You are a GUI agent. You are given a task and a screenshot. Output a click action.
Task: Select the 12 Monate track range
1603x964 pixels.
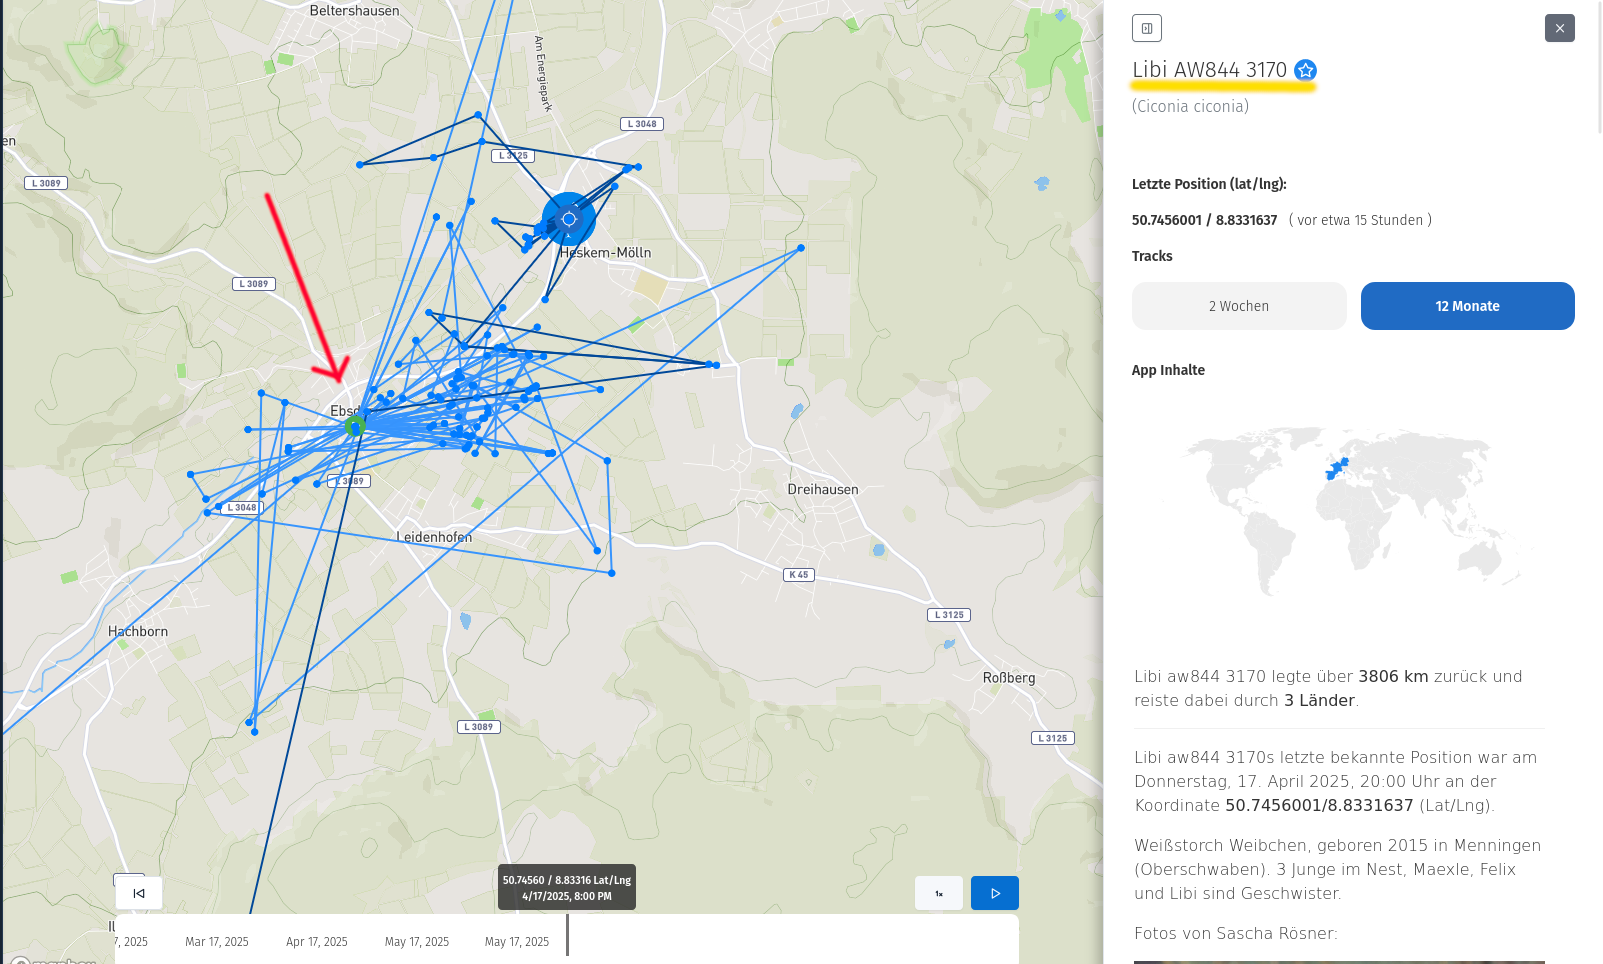pos(1467,306)
